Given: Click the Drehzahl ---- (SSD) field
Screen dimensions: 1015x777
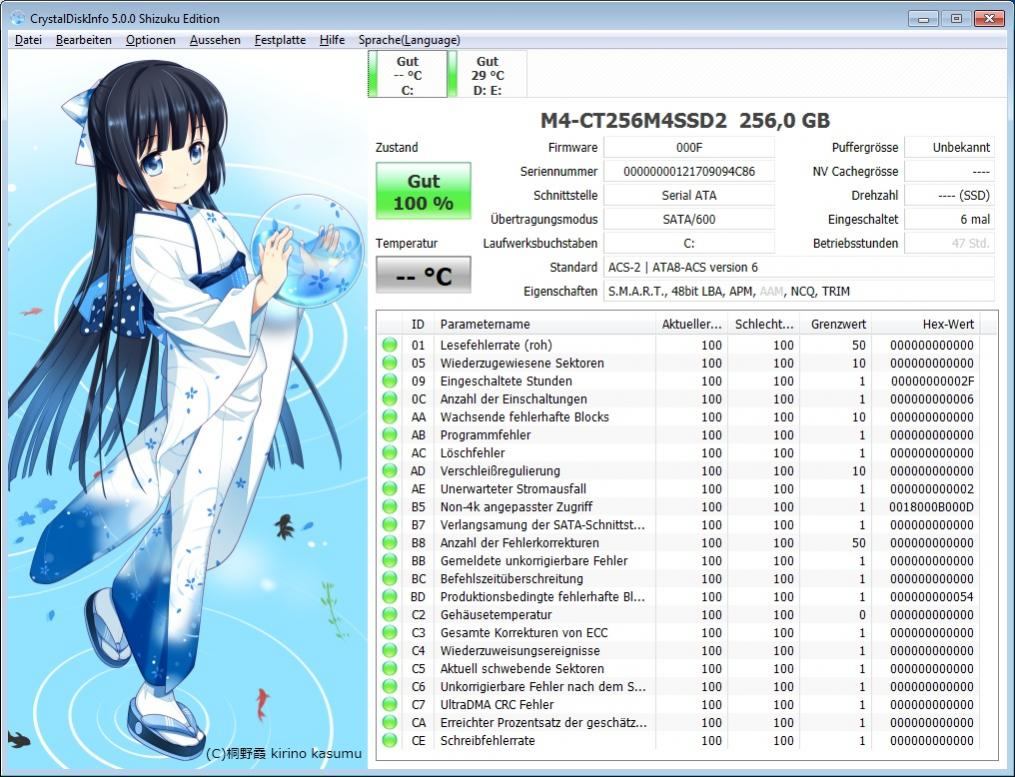Looking at the screenshot, I should coord(949,196).
